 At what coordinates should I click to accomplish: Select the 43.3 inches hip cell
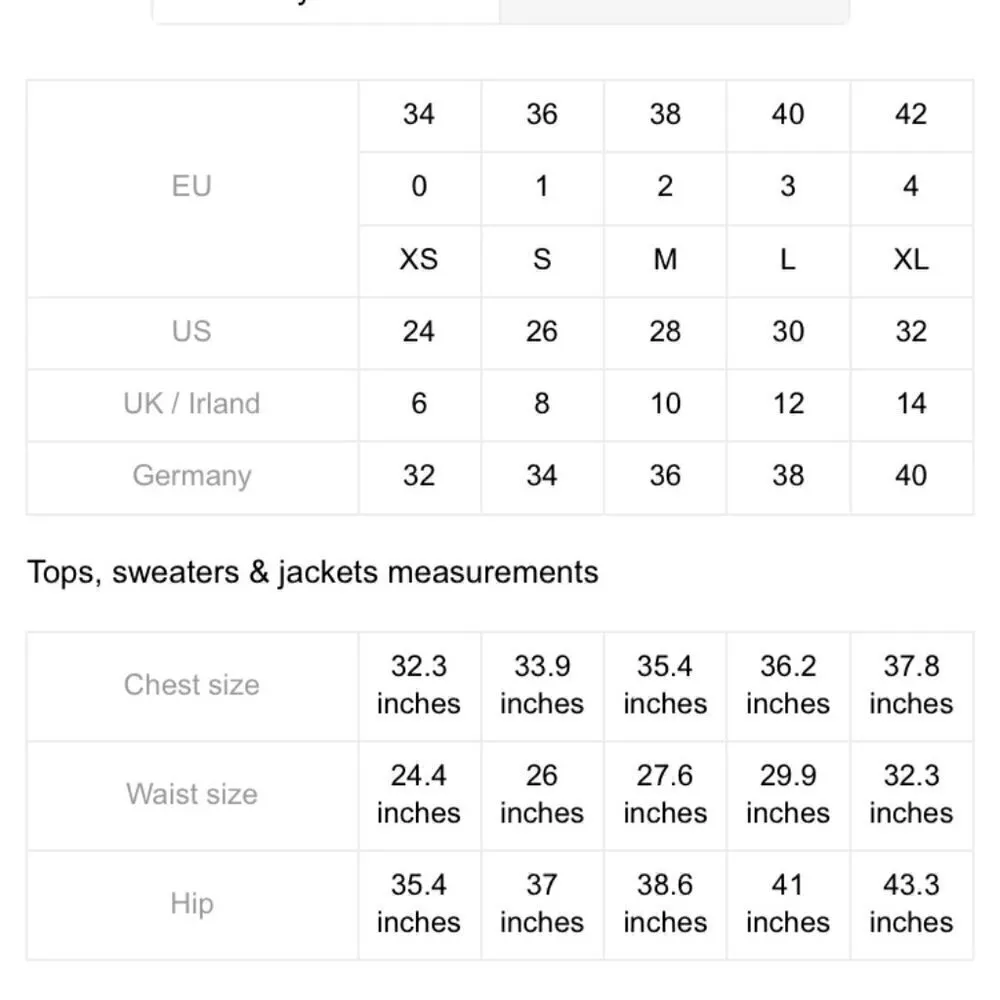911,904
